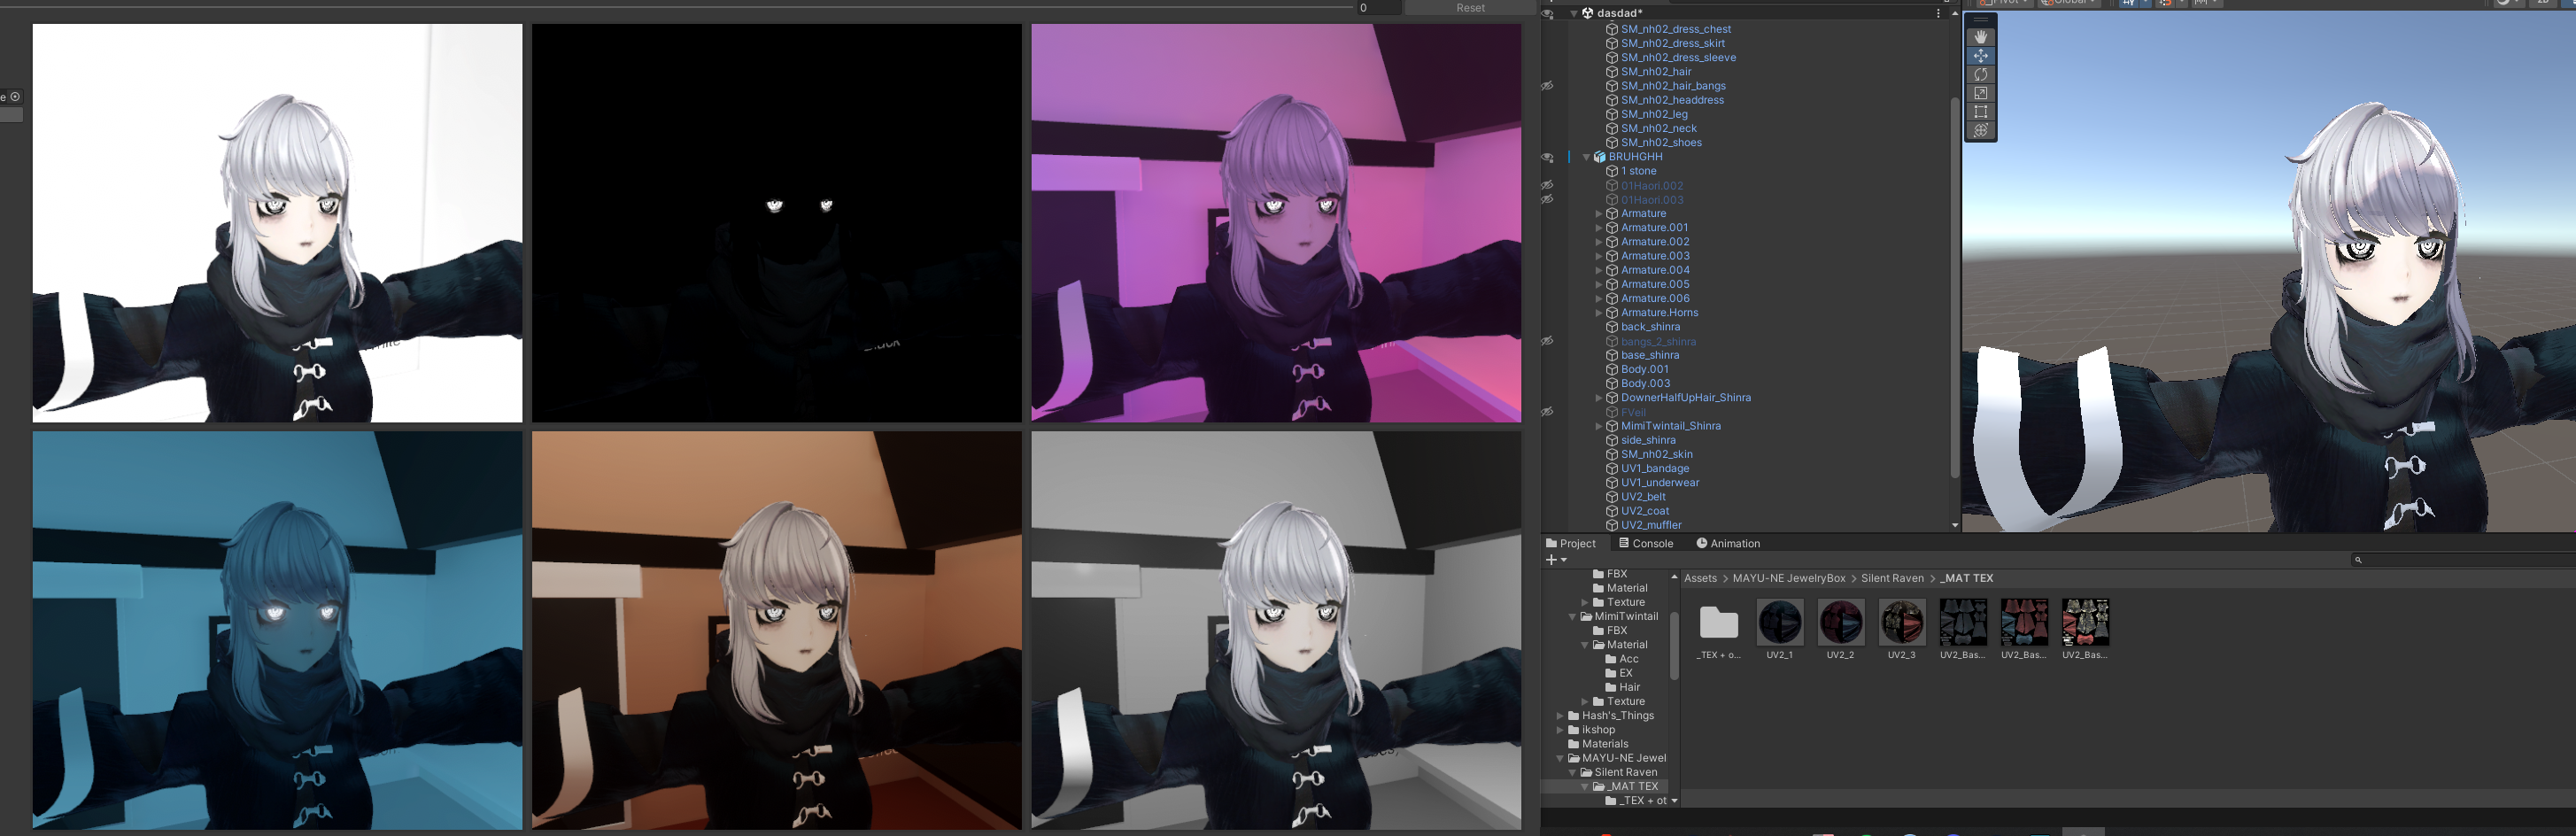This screenshot has width=2576, height=836.
Task: Select the Rotate tool
Action: (x=1980, y=74)
